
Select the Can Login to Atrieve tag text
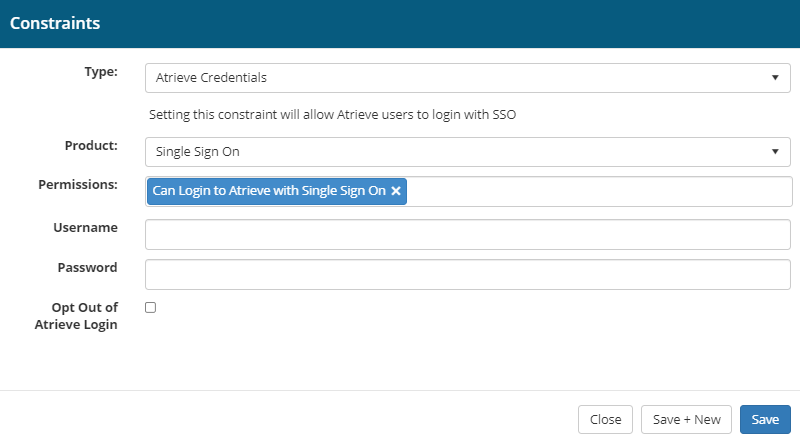click(269, 191)
